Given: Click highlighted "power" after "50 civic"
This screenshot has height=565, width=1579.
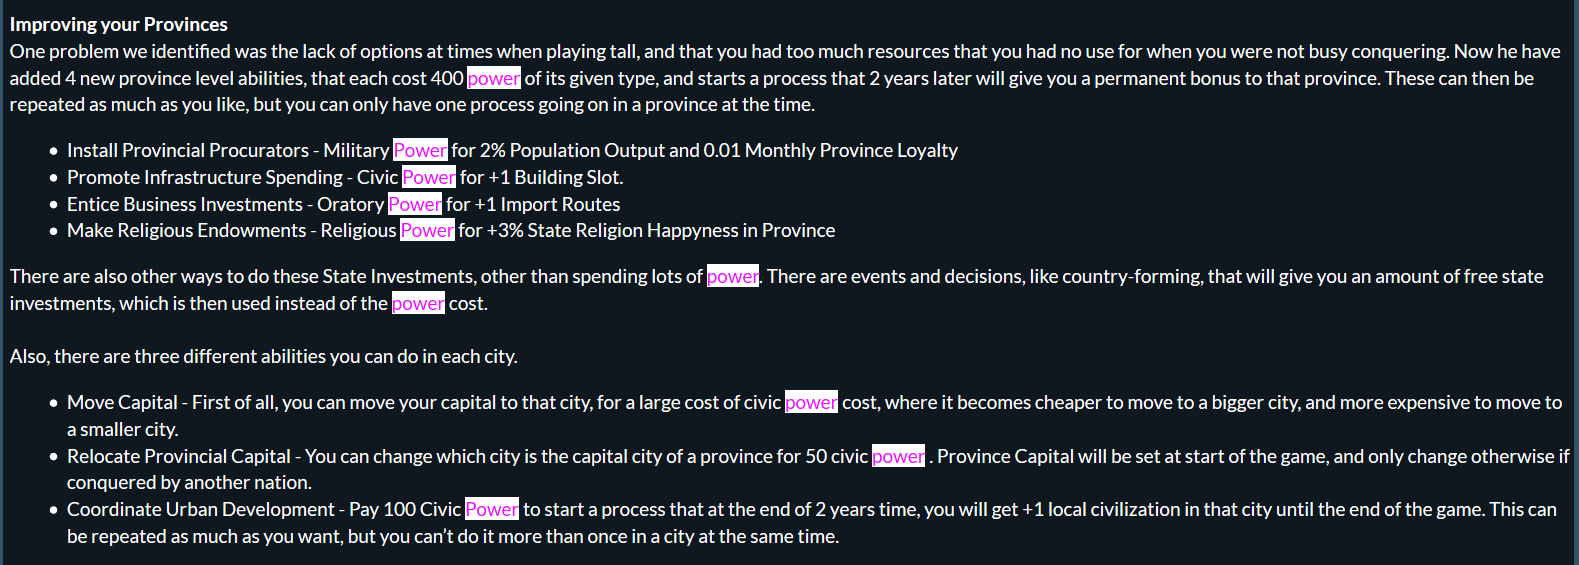Looking at the screenshot, I should pos(898,456).
